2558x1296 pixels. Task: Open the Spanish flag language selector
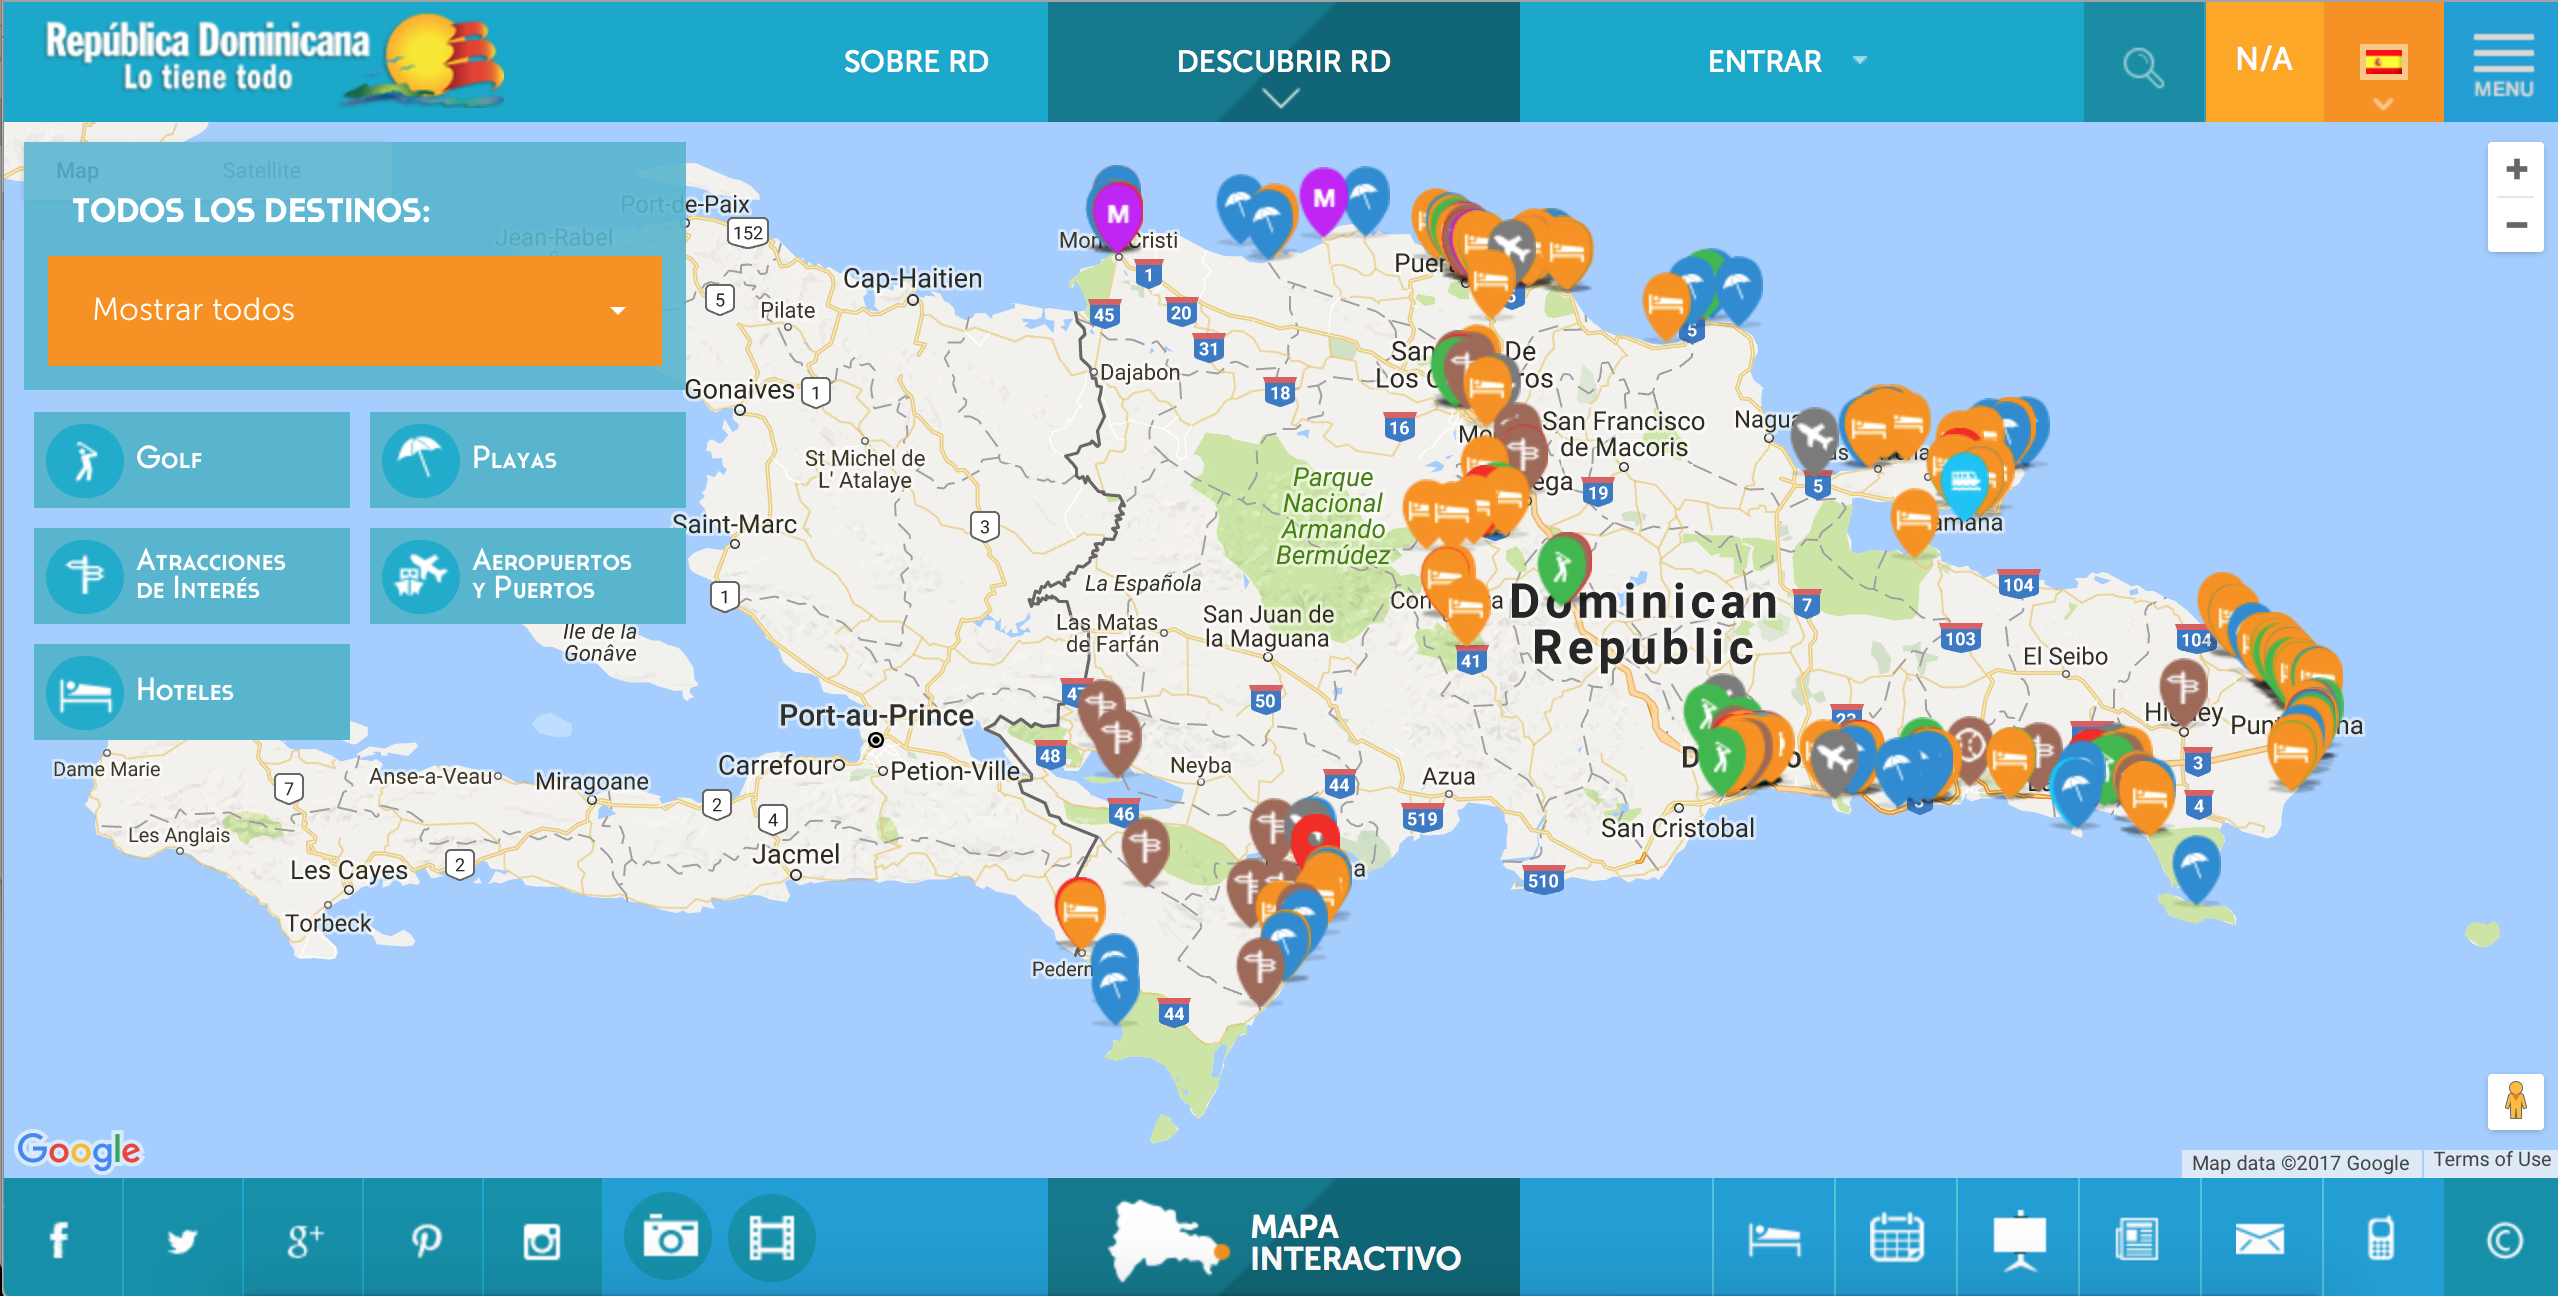2384,62
